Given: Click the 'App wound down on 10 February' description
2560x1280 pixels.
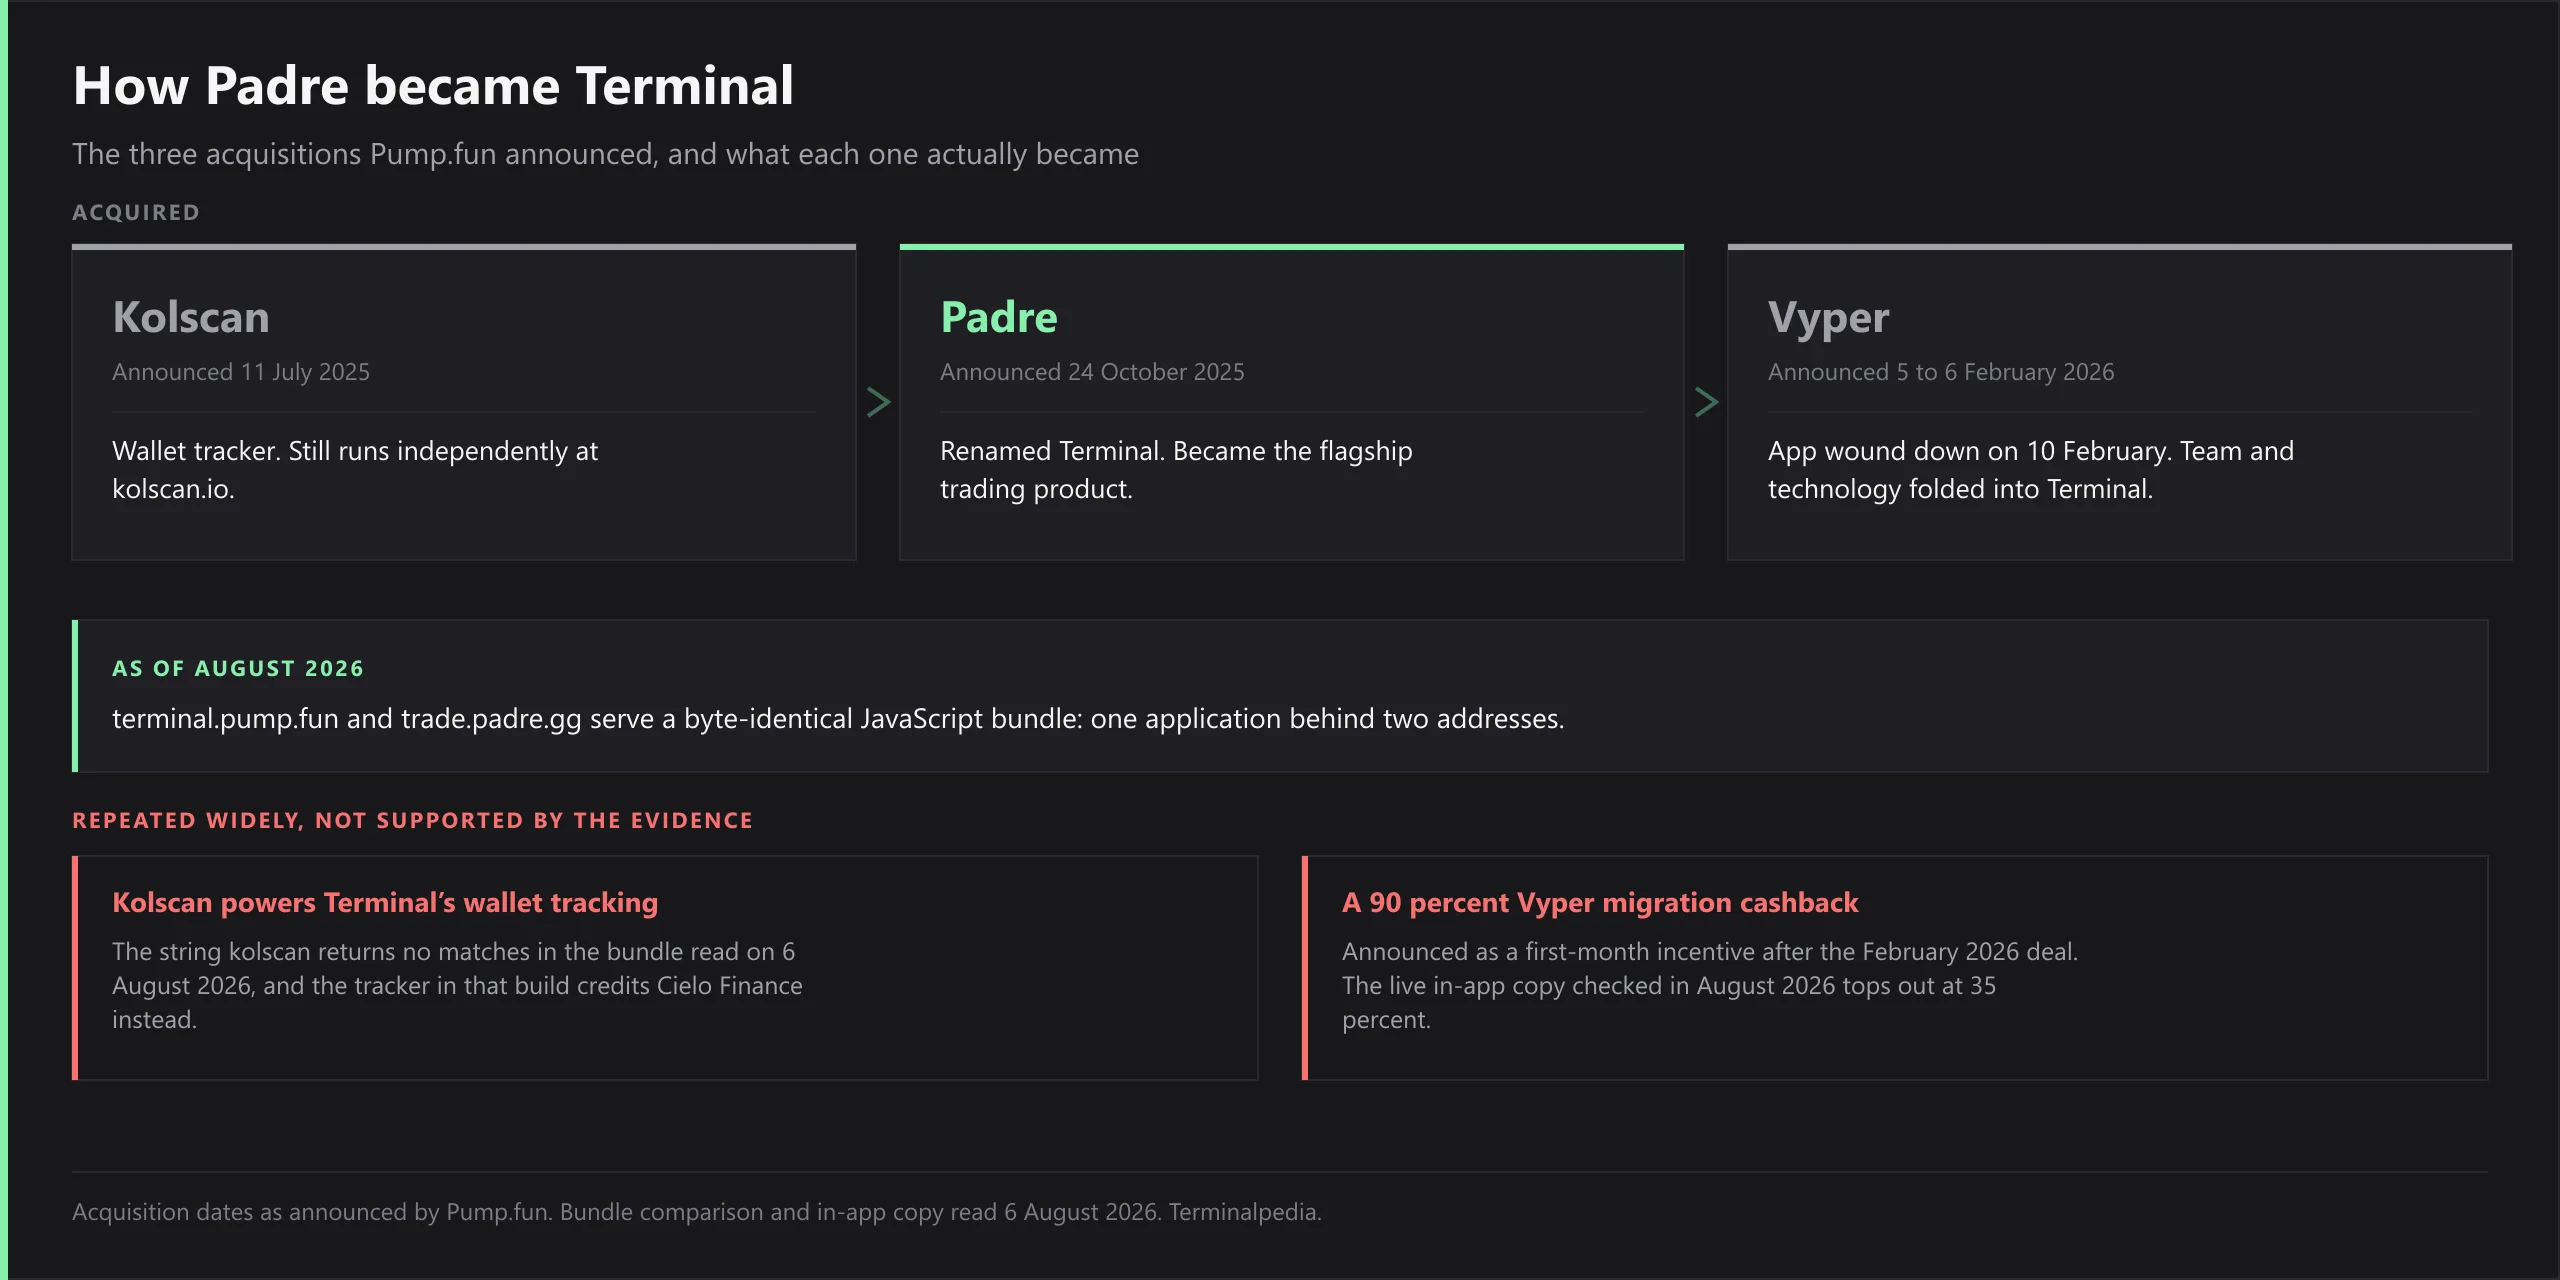Looking at the screenshot, I should (2031, 470).
